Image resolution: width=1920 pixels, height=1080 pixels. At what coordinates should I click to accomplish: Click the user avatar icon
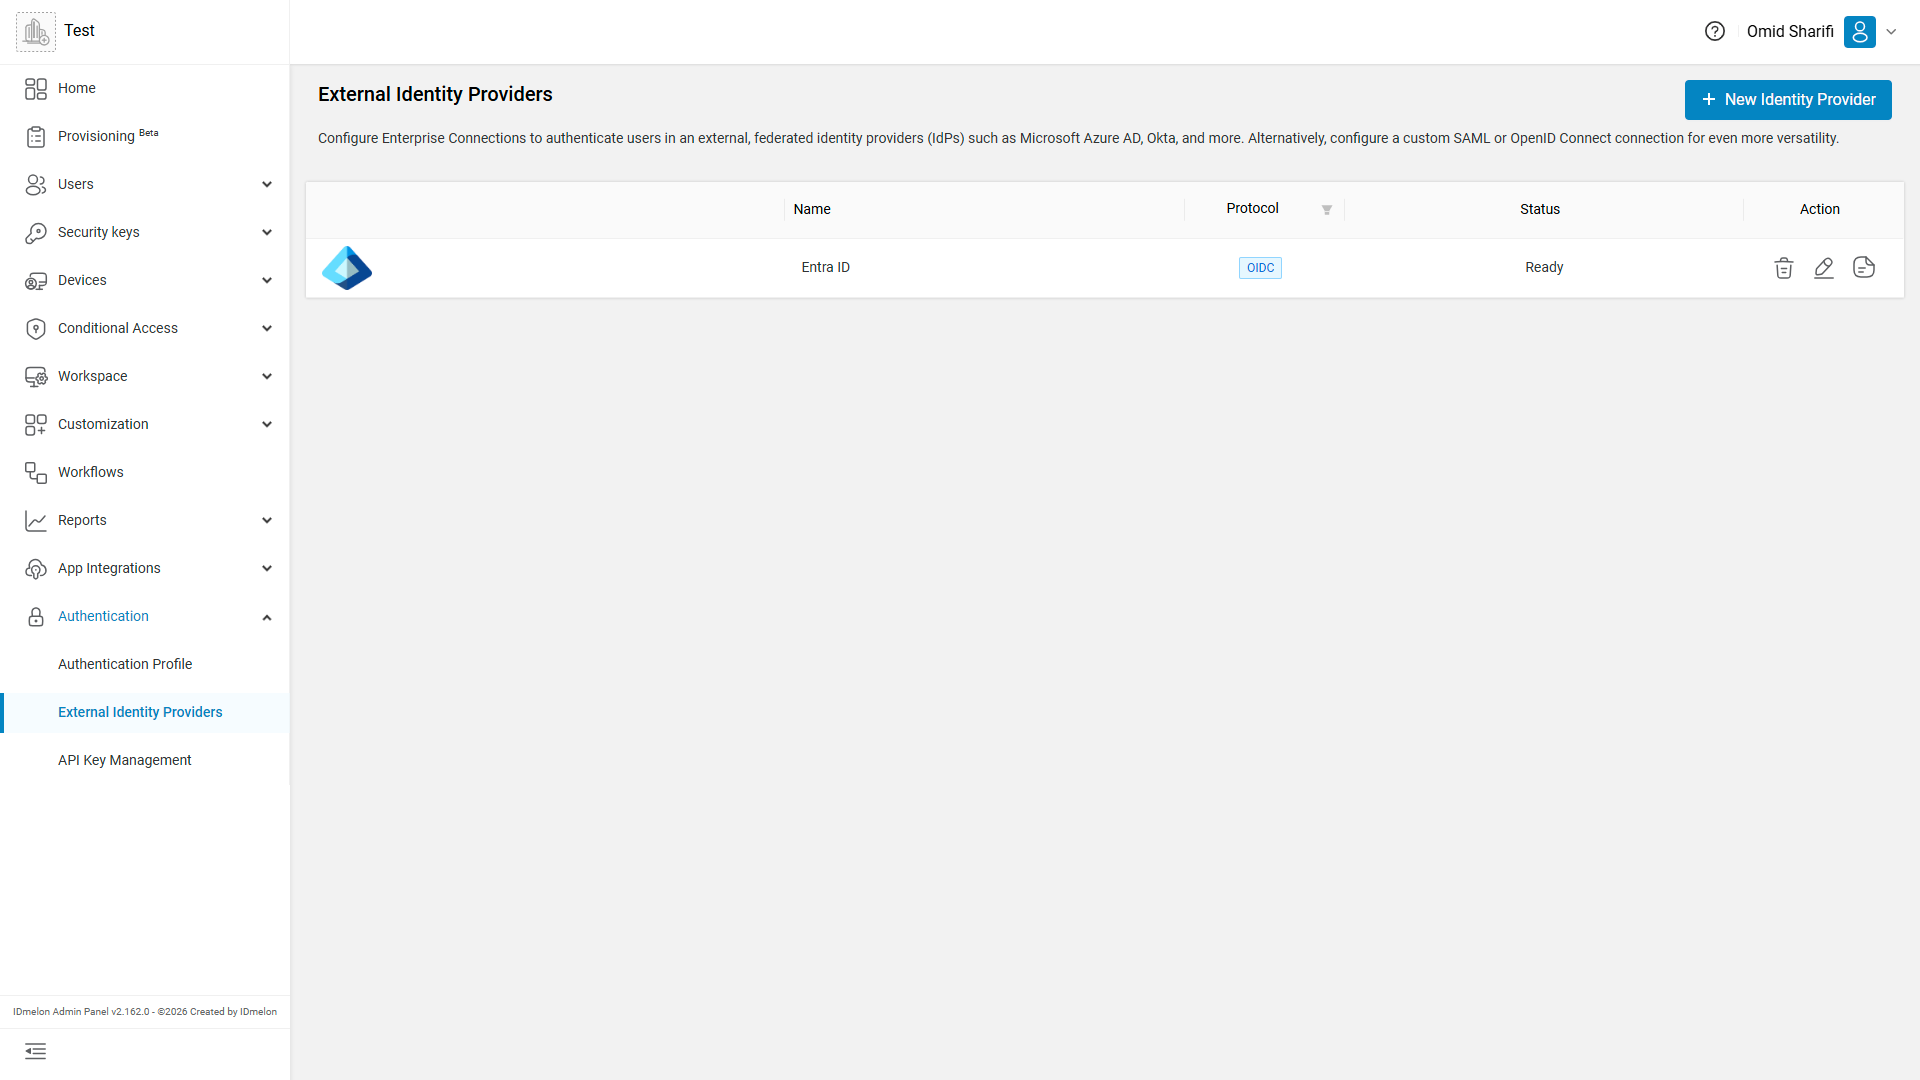1860,31
